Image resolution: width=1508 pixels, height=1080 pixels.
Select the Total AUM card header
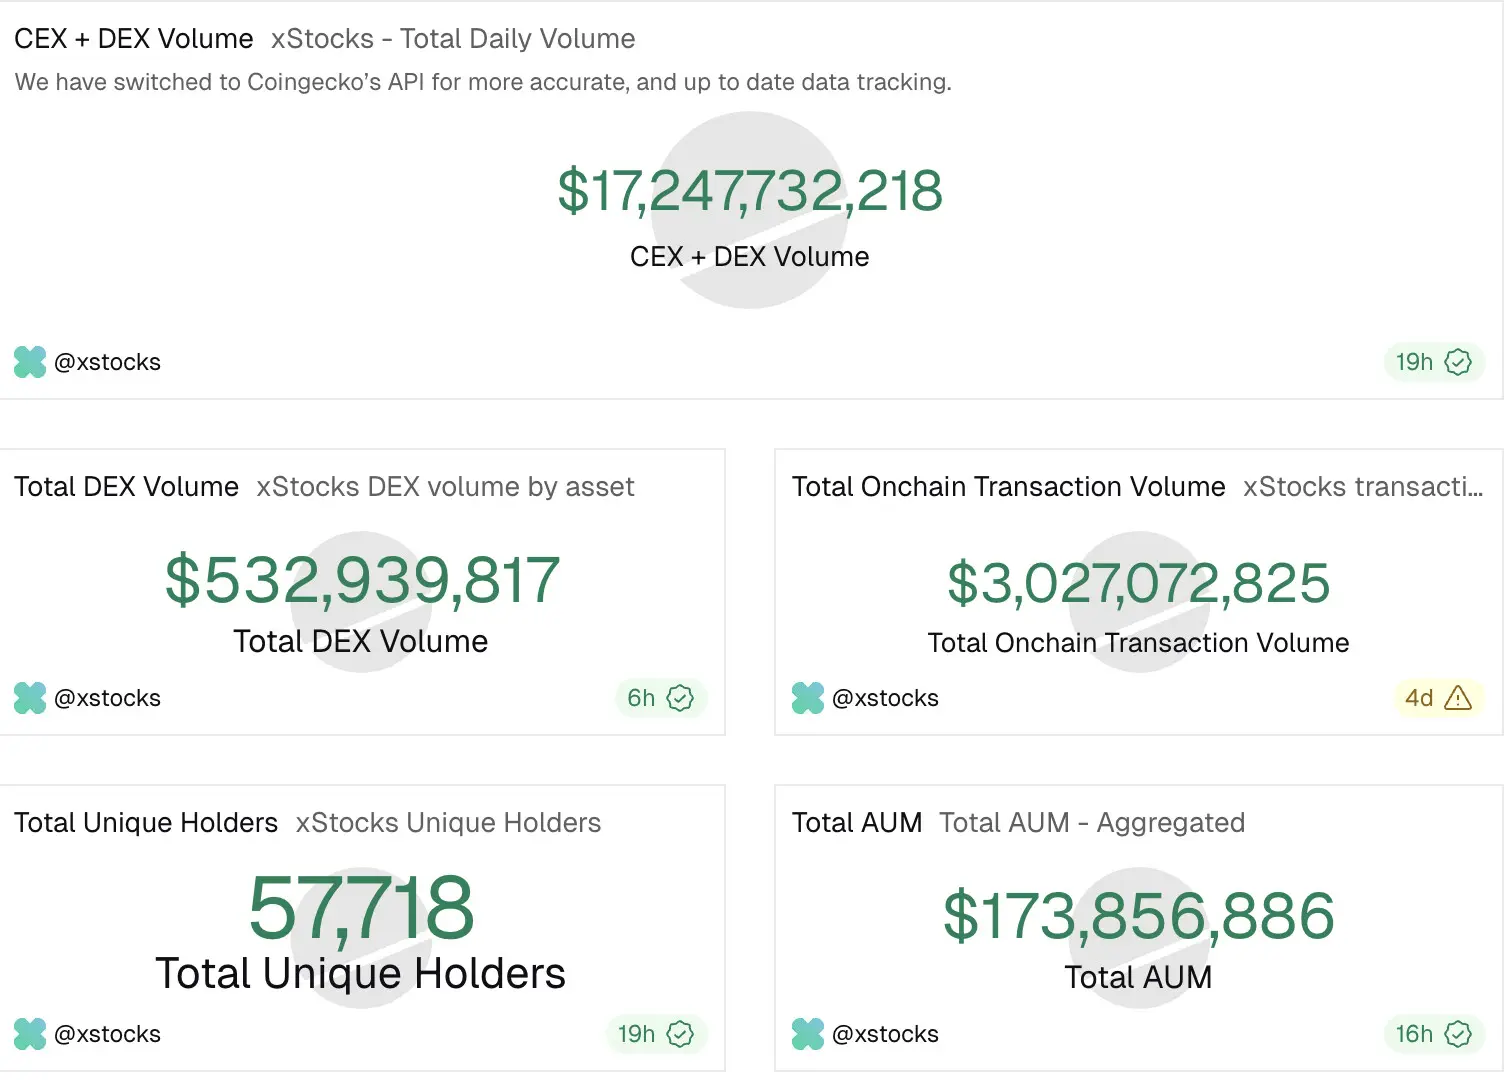(857, 822)
